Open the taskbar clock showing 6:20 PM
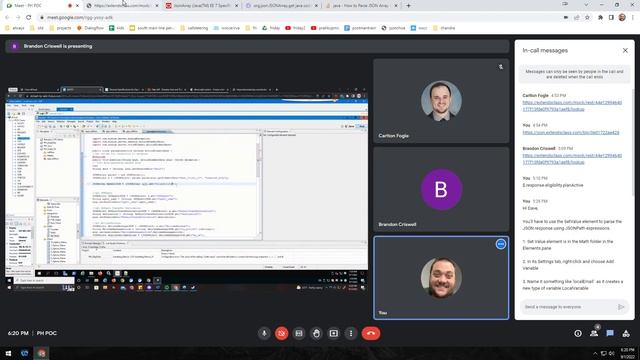The width and height of the screenshot is (640, 360). click(627, 353)
